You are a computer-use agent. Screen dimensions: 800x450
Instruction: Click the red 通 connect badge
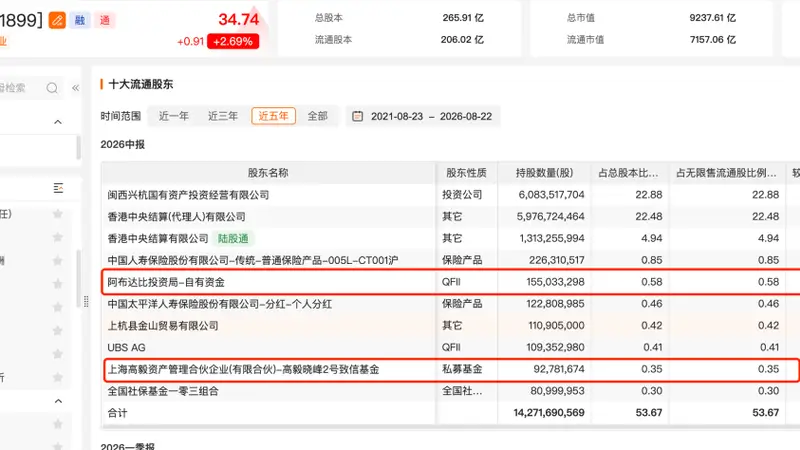(x=105, y=20)
